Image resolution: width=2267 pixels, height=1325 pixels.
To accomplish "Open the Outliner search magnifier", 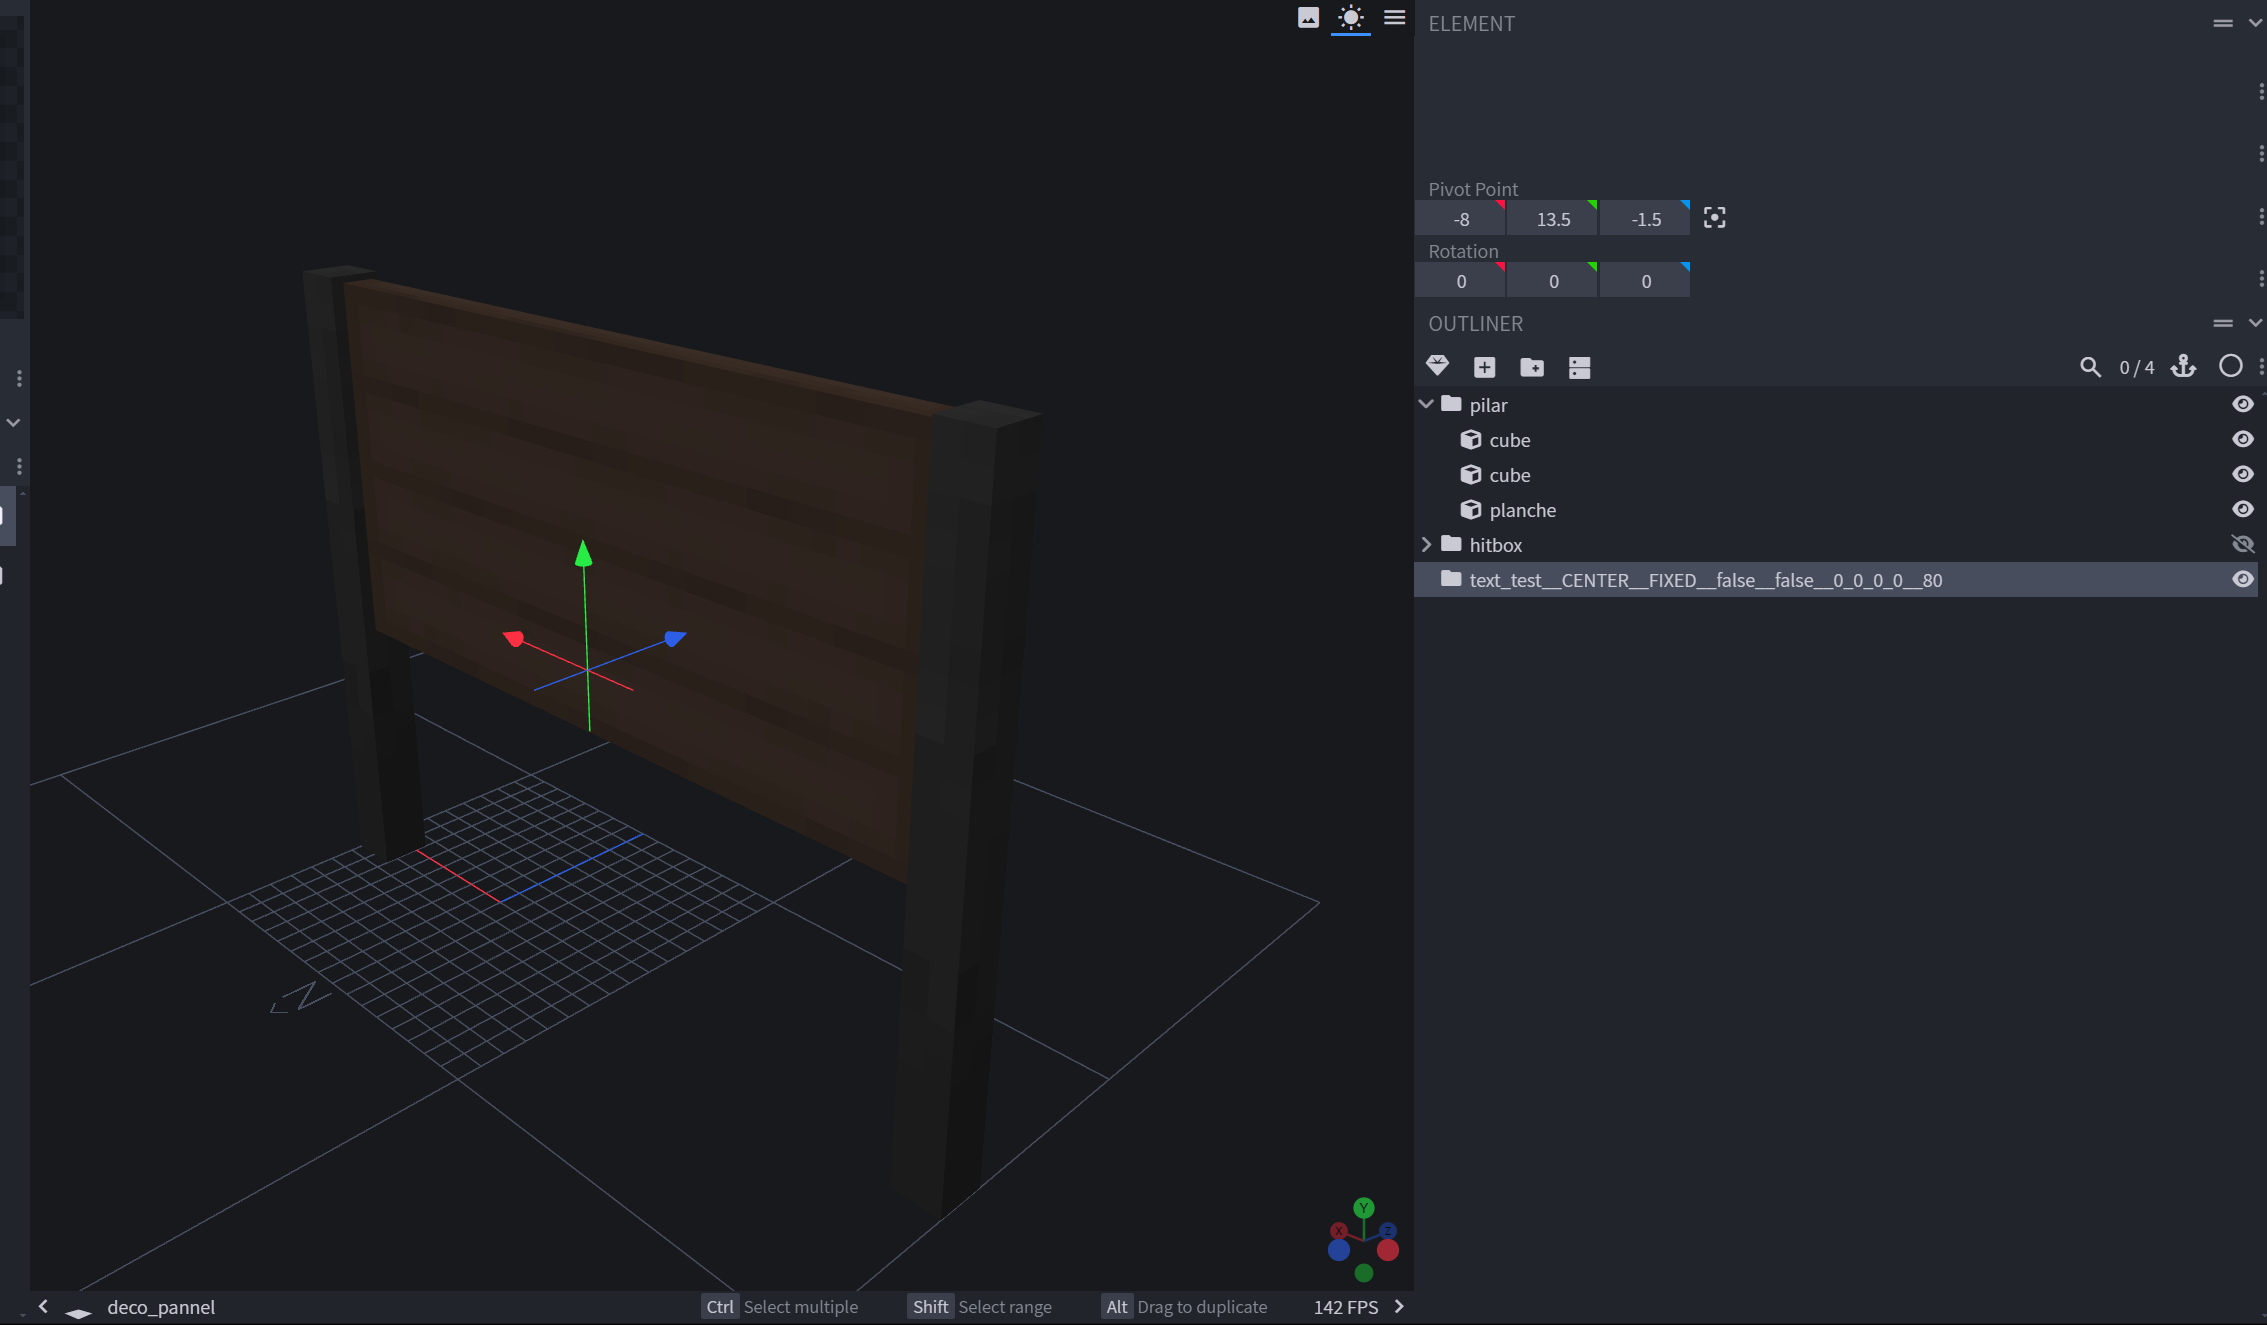I will pos(2090,367).
